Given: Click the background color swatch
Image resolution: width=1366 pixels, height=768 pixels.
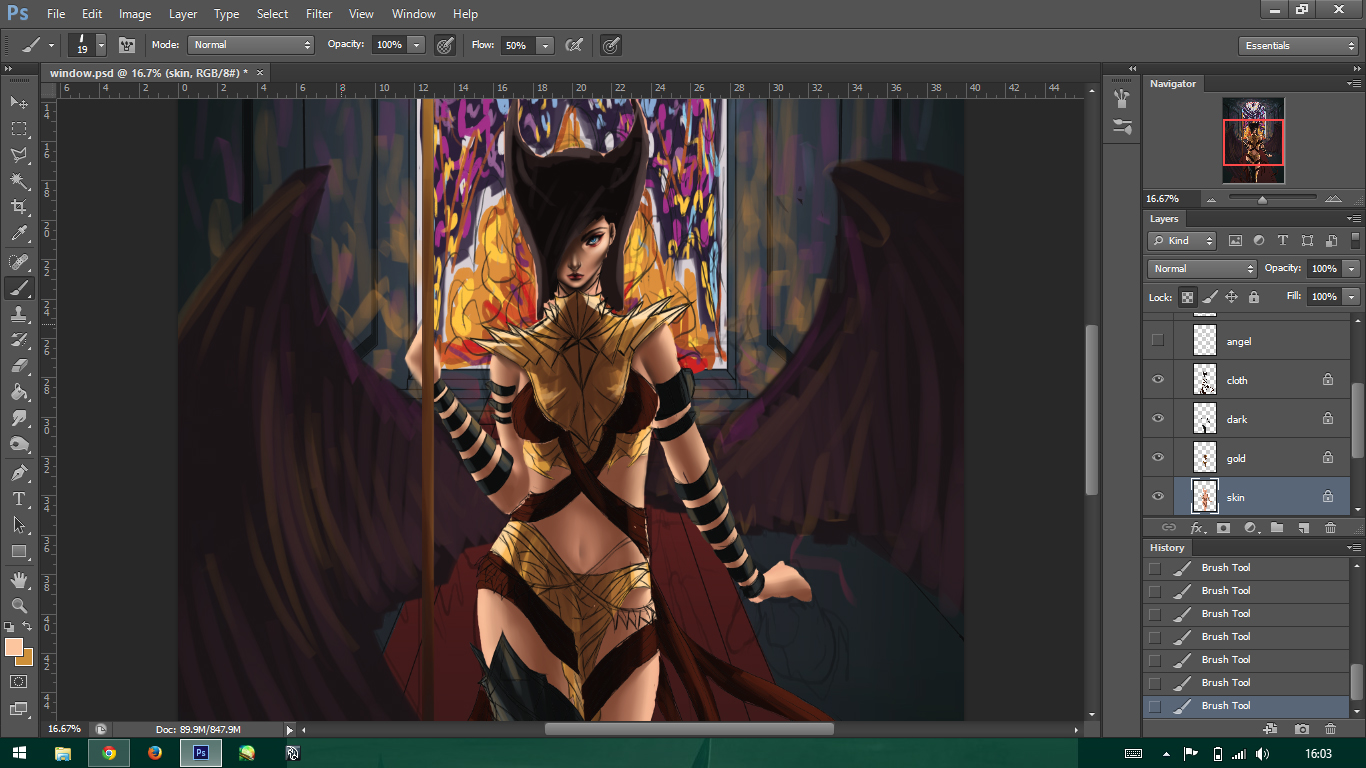Looking at the screenshot, I should point(27,659).
